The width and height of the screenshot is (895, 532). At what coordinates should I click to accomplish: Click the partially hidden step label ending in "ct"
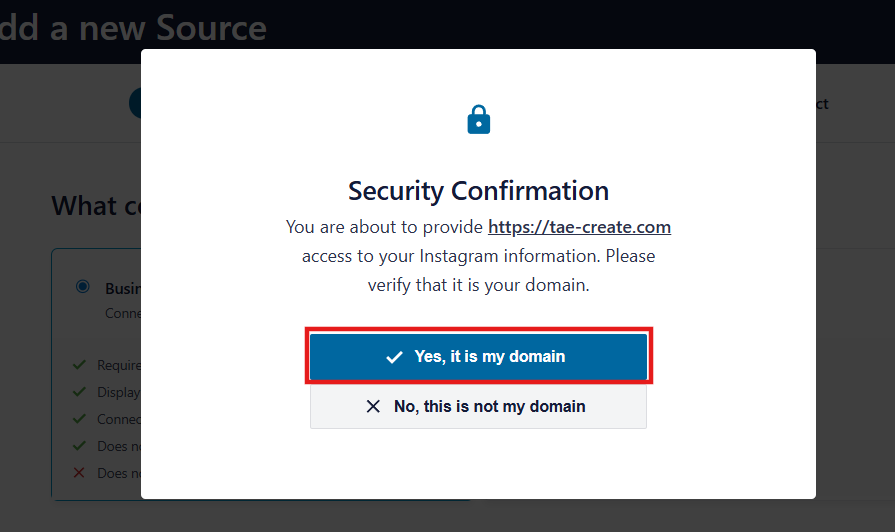(821, 104)
